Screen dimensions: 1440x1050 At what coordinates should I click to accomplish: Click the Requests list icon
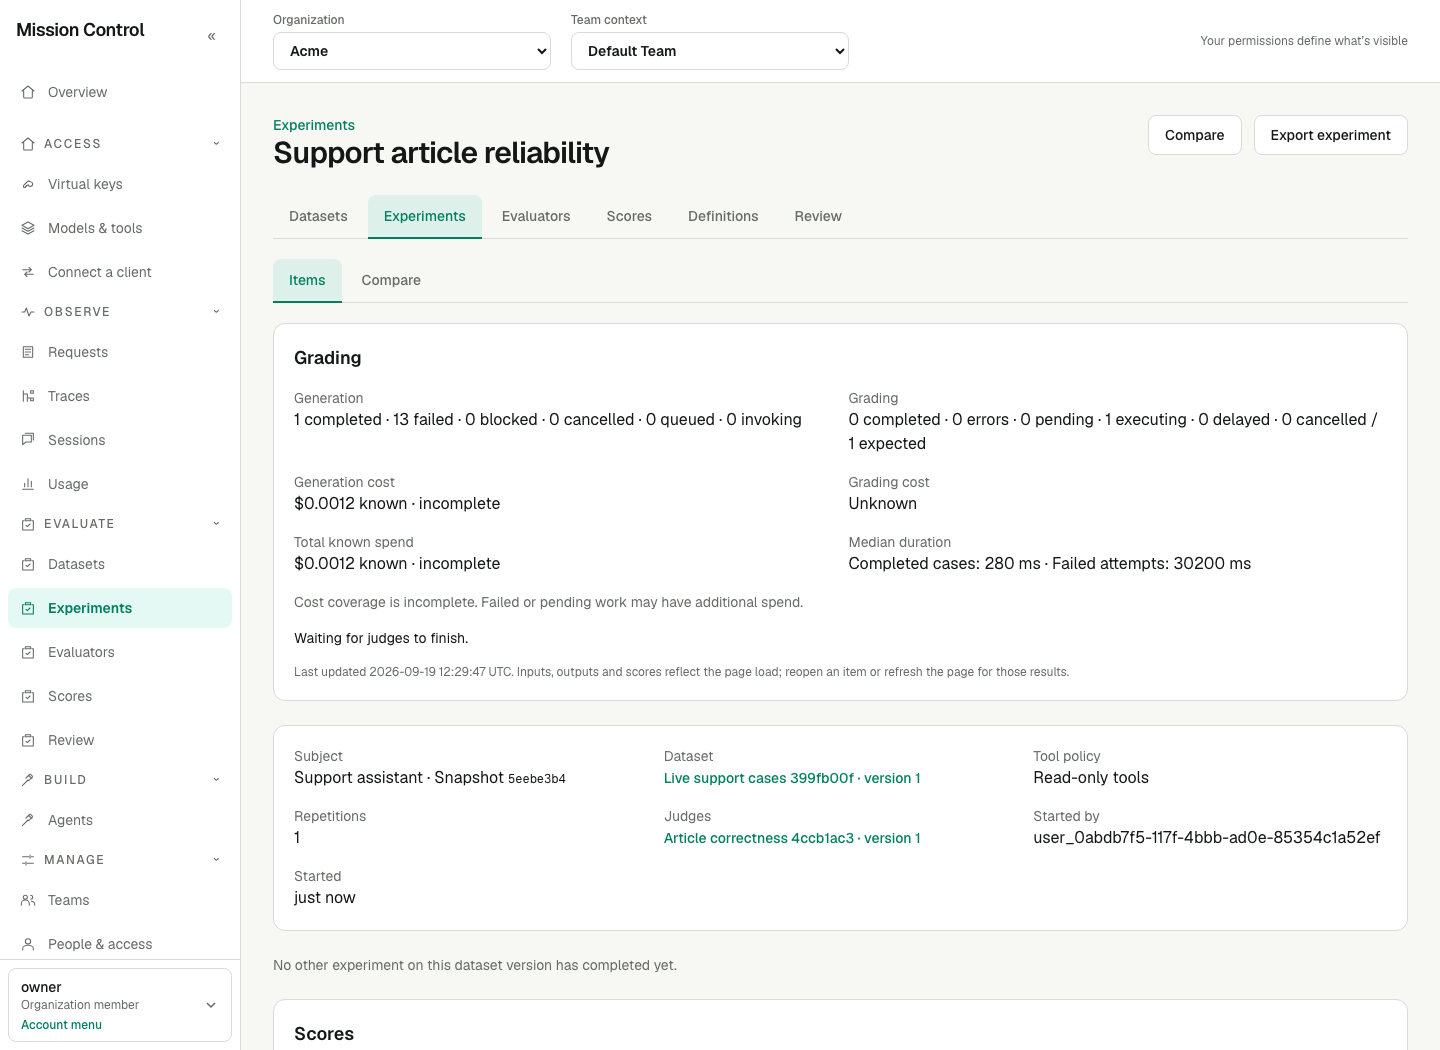pos(28,352)
